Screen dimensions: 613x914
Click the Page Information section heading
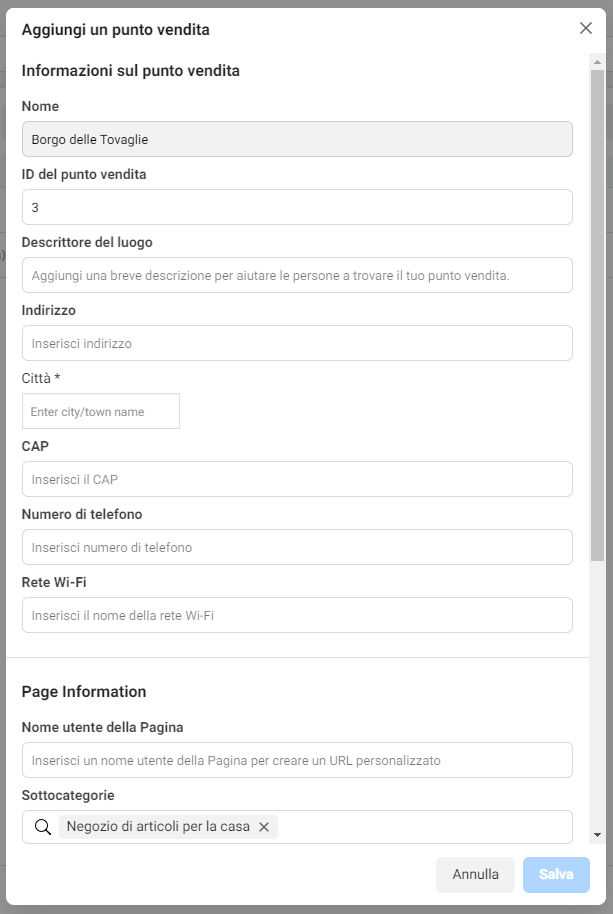84,692
